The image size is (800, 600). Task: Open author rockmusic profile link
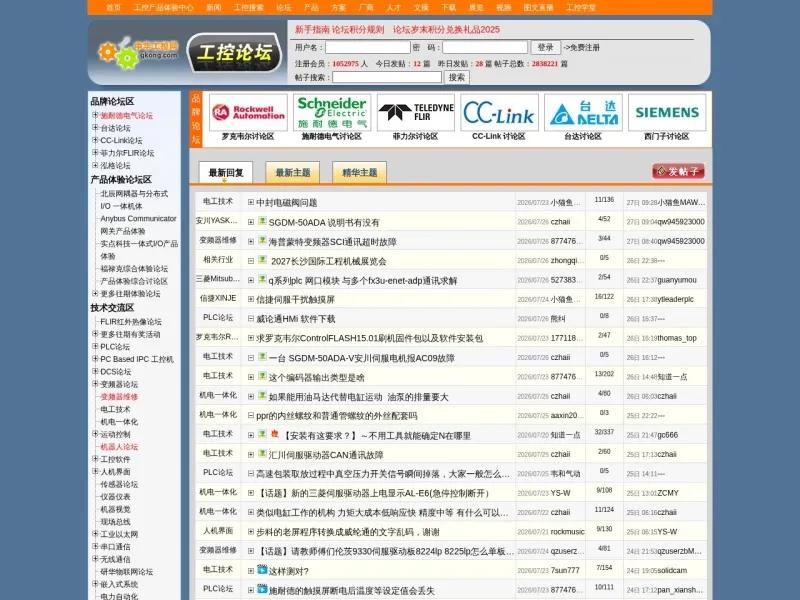coord(567,532)
